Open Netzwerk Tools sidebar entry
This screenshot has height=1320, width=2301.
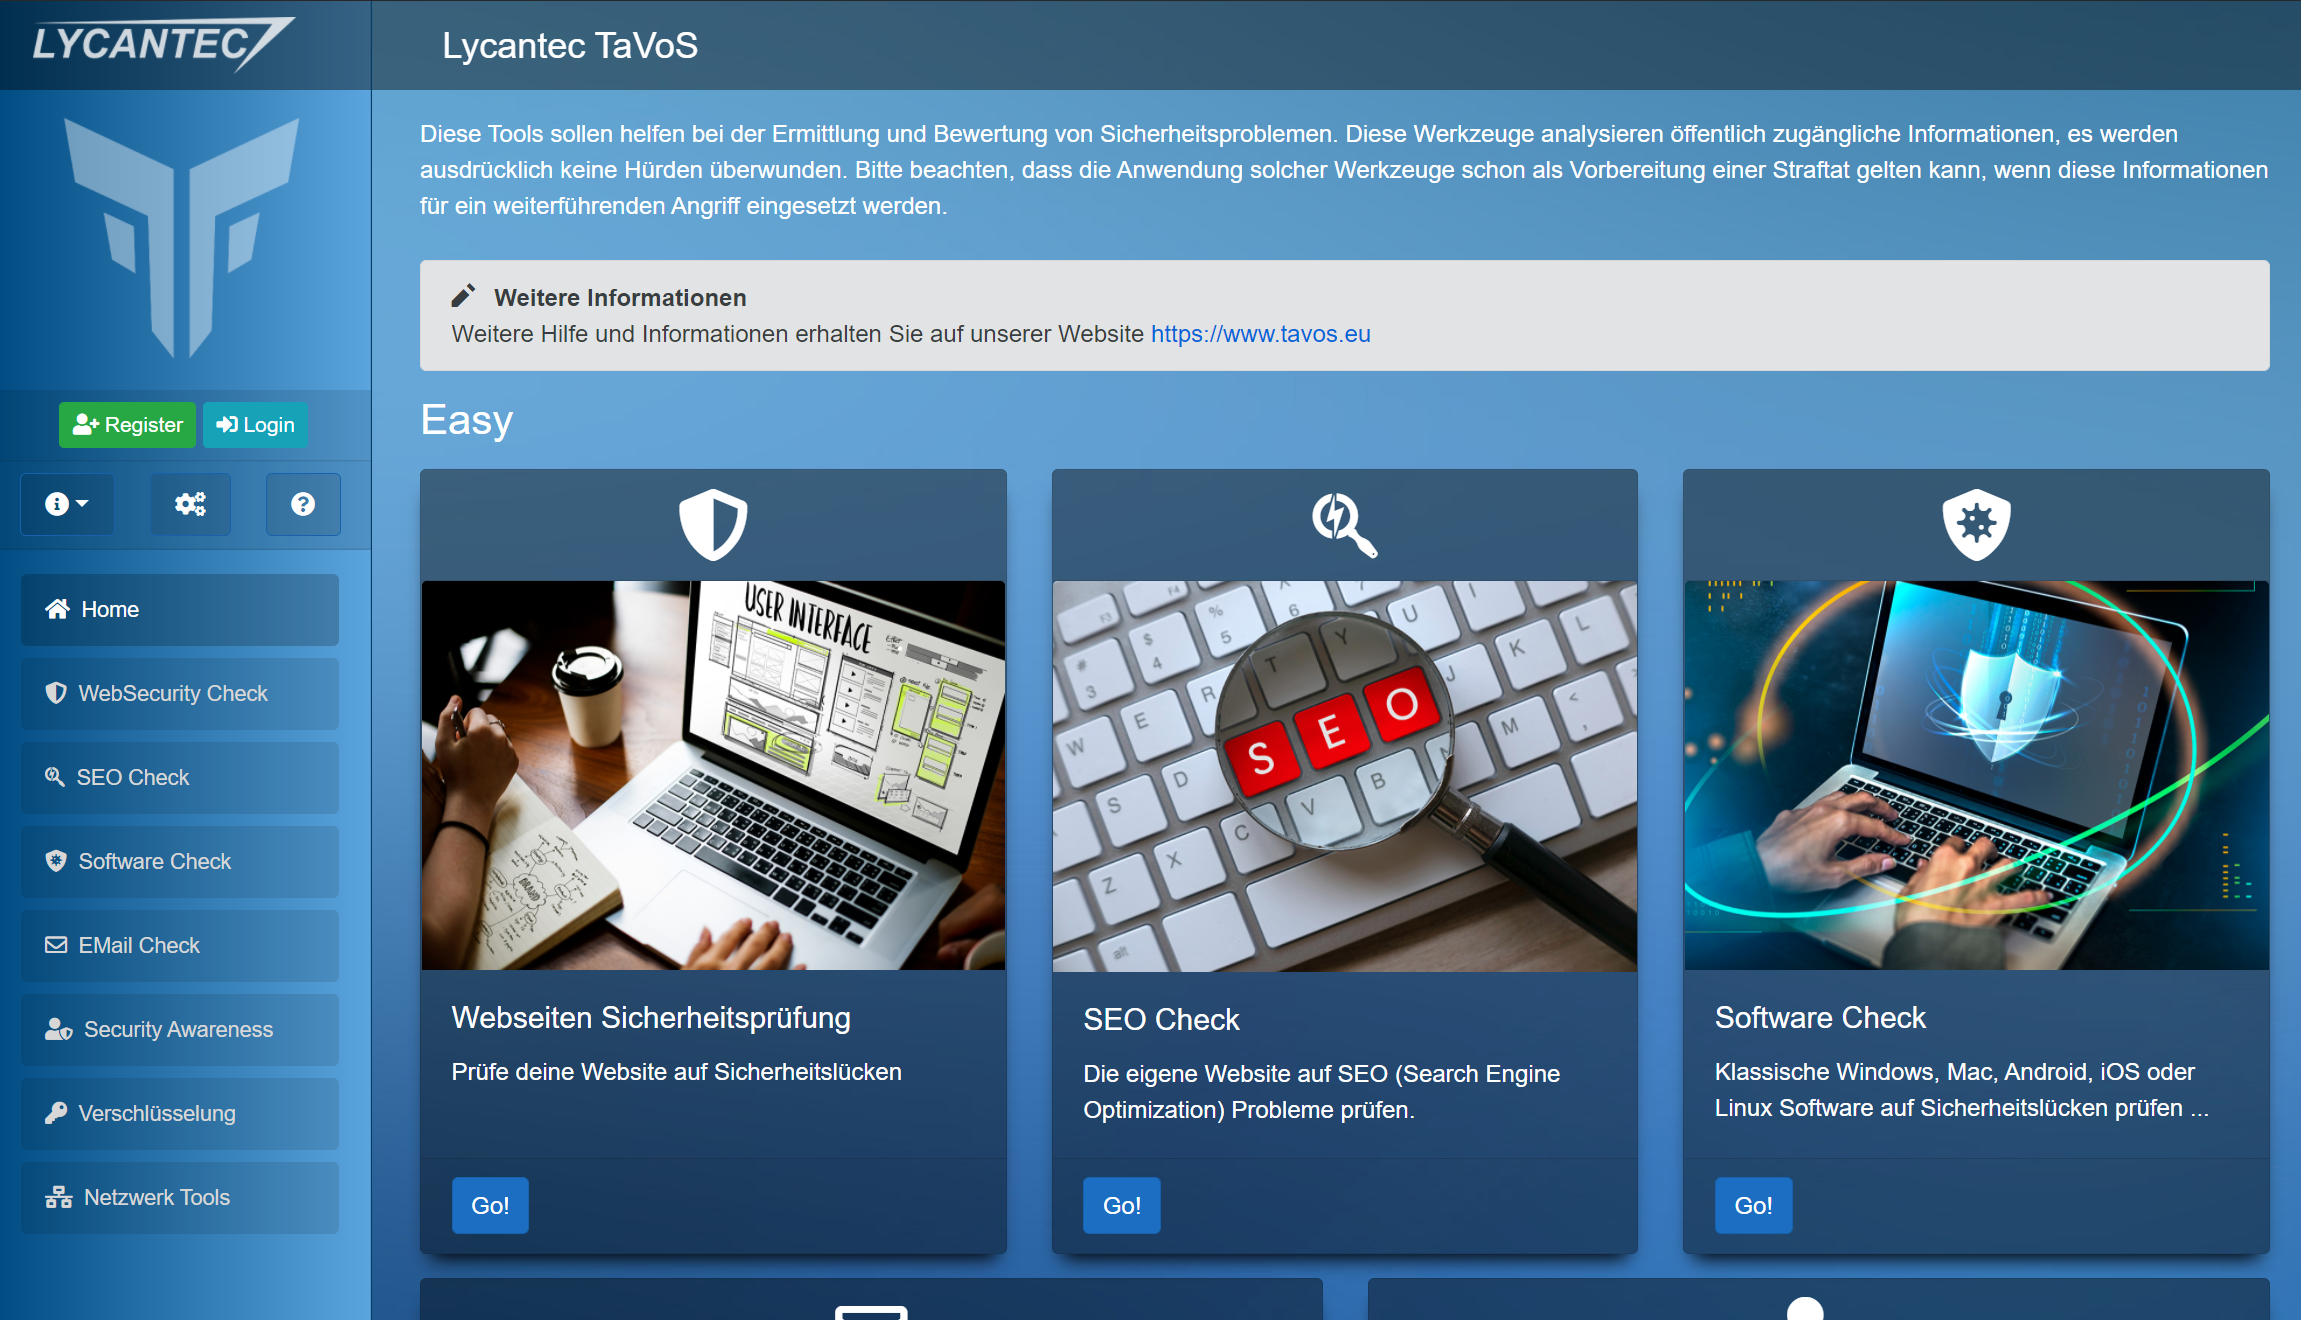click(x=180, y=1197)
